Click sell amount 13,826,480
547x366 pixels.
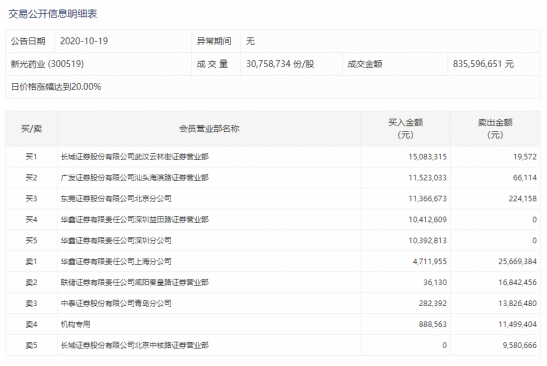517,304
